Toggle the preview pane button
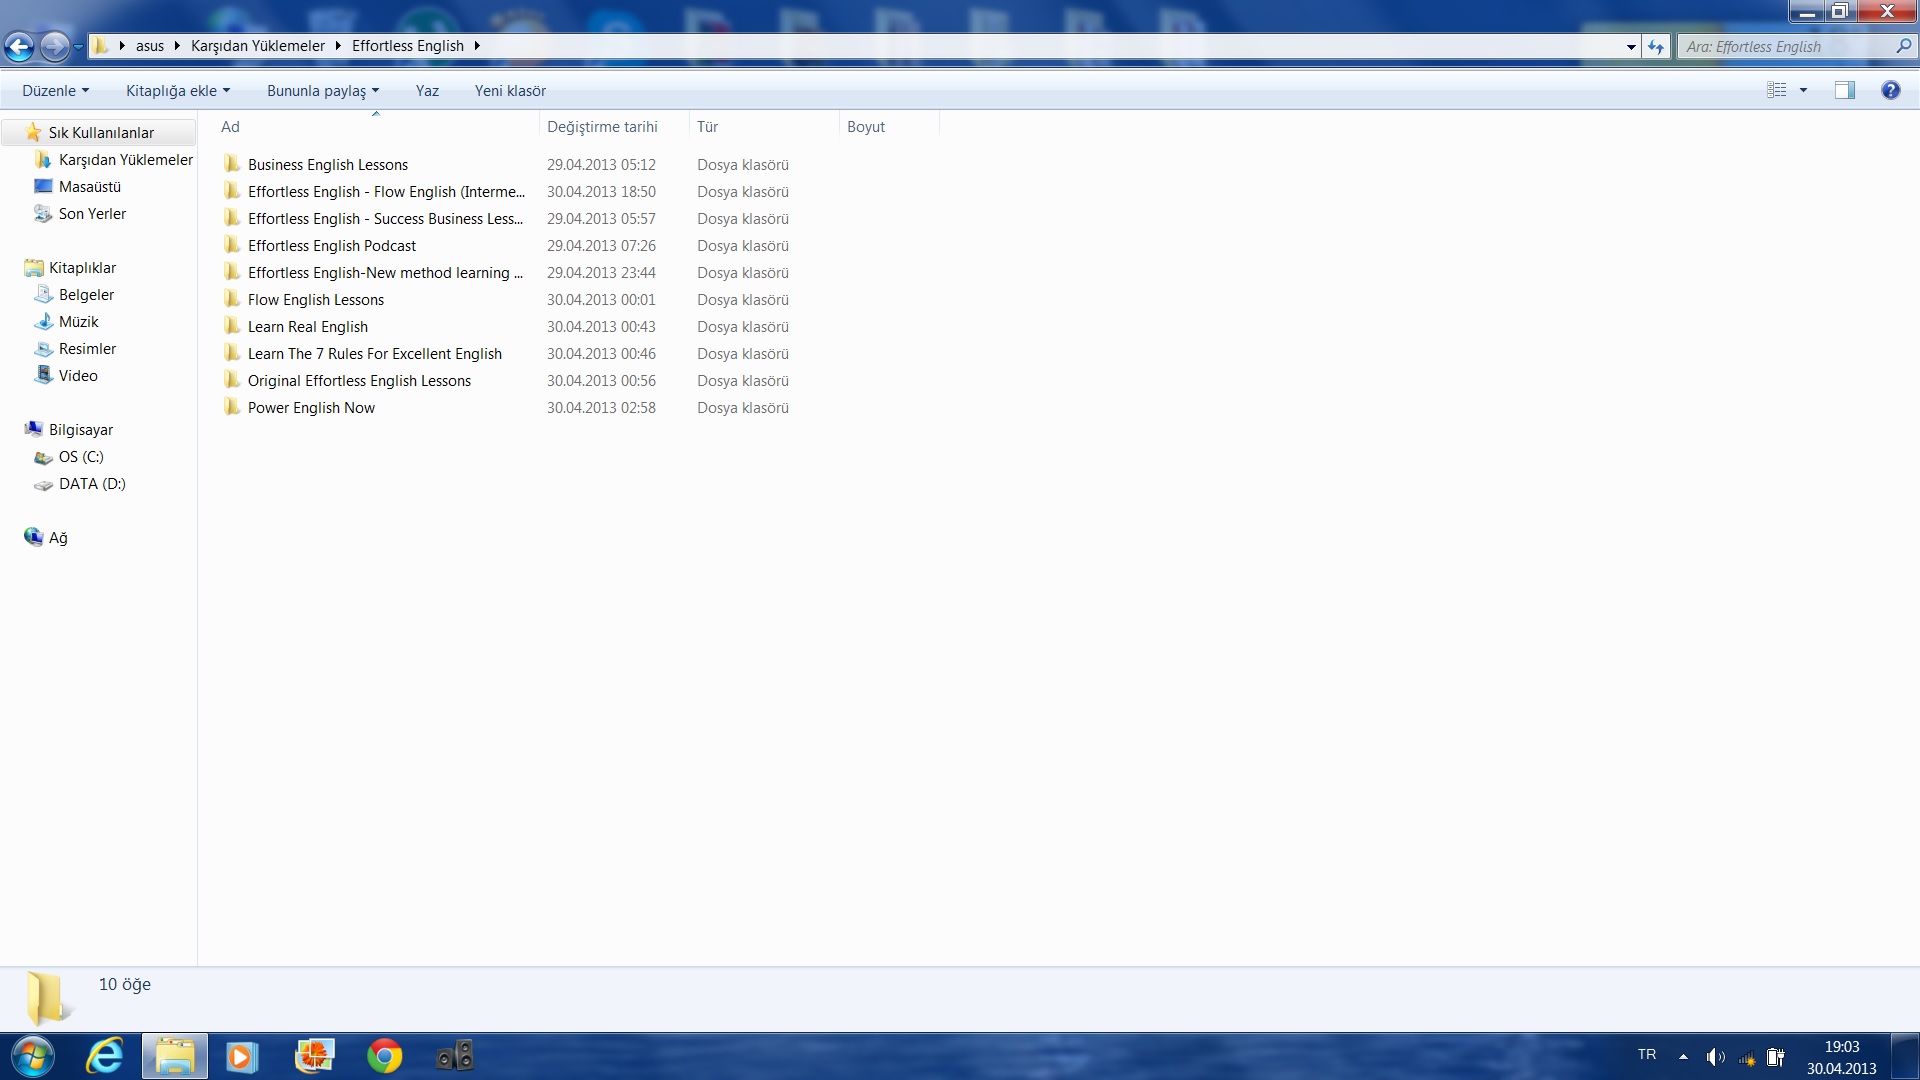Image resolution: width=1920 pixels, height=1080 pixels. (x=1845, y=90)
